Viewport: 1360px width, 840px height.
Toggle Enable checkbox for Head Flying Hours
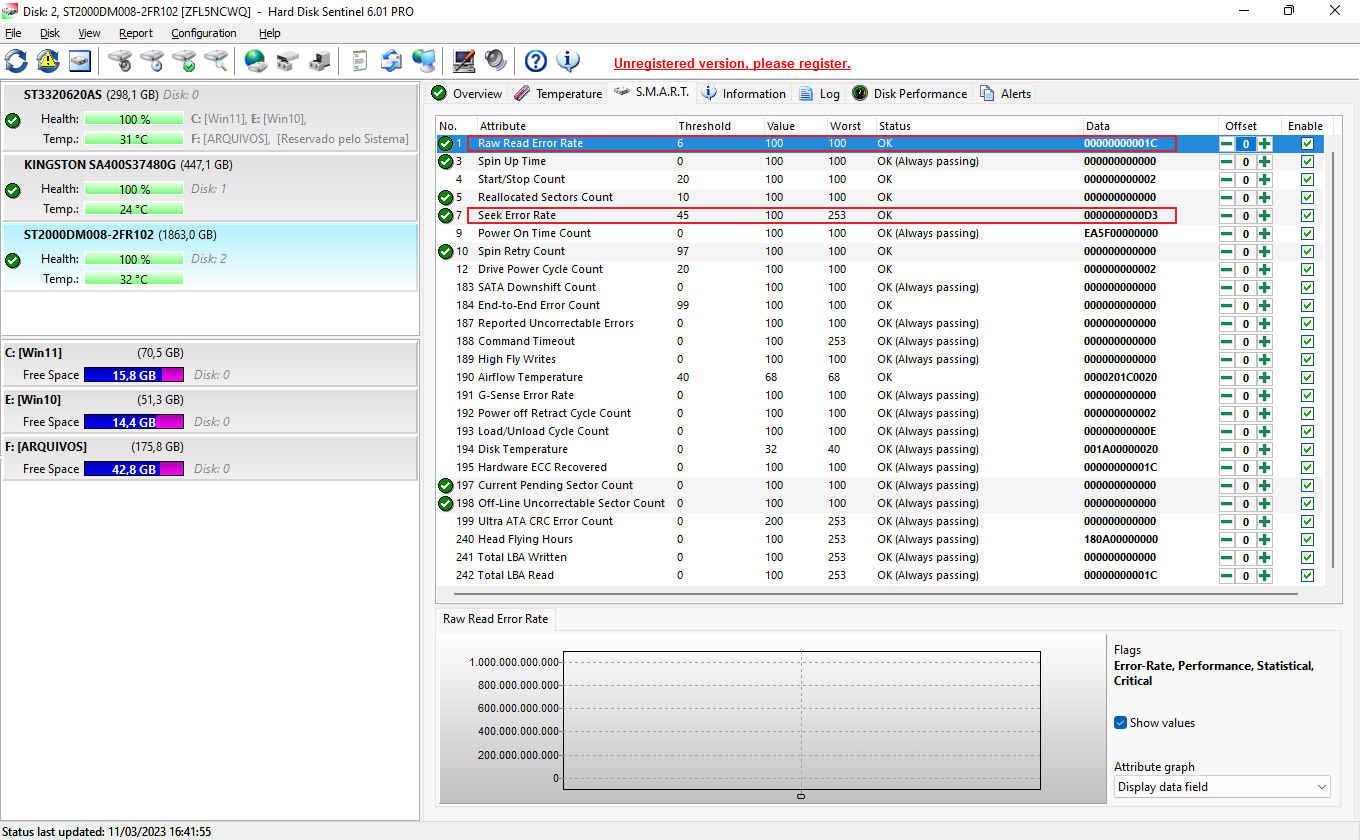(1307, 539)
